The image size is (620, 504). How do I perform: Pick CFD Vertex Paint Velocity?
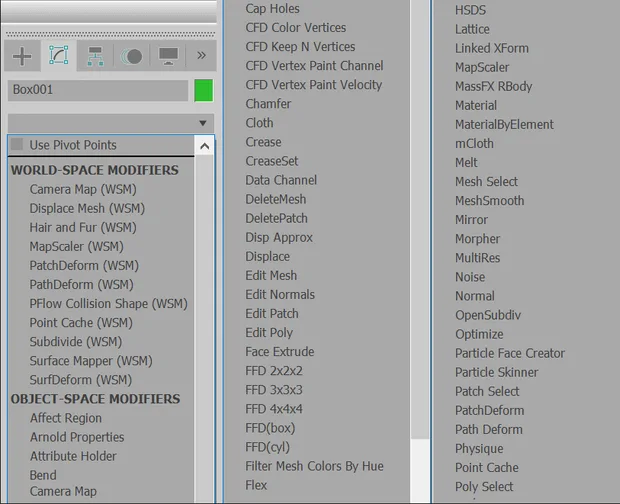pyautogui.click(x=314, y=85)
